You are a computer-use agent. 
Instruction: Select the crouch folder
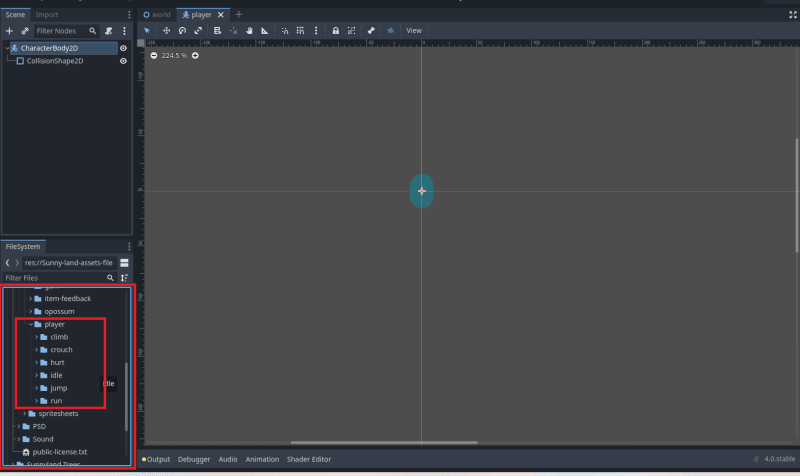click(61, 349)
